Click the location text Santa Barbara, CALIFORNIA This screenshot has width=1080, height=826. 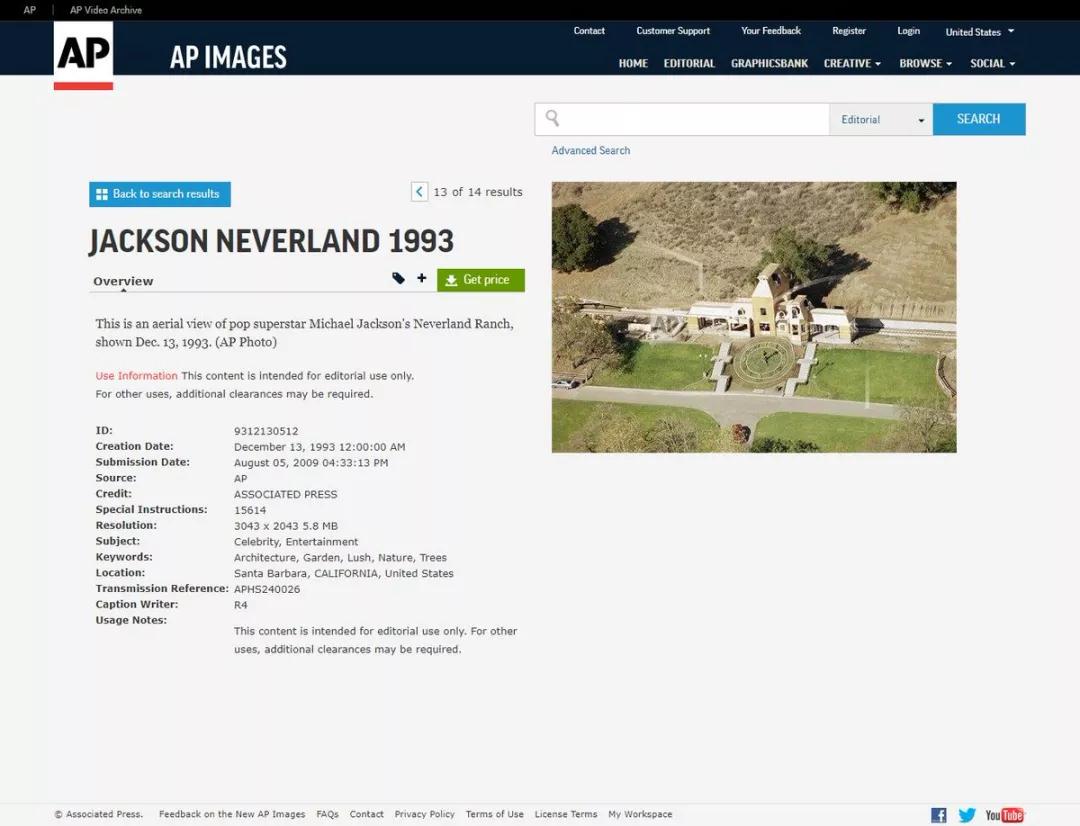click(x=344, y=573)
